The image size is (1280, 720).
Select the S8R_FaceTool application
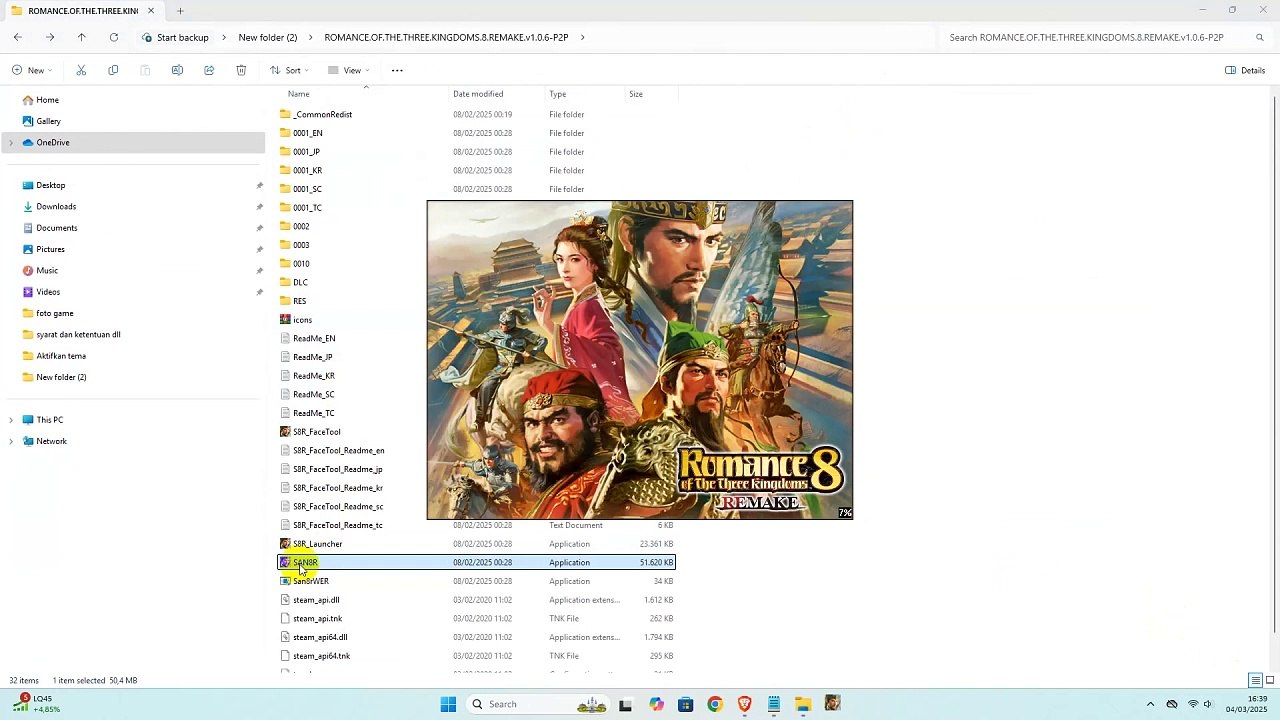point(316,432)
